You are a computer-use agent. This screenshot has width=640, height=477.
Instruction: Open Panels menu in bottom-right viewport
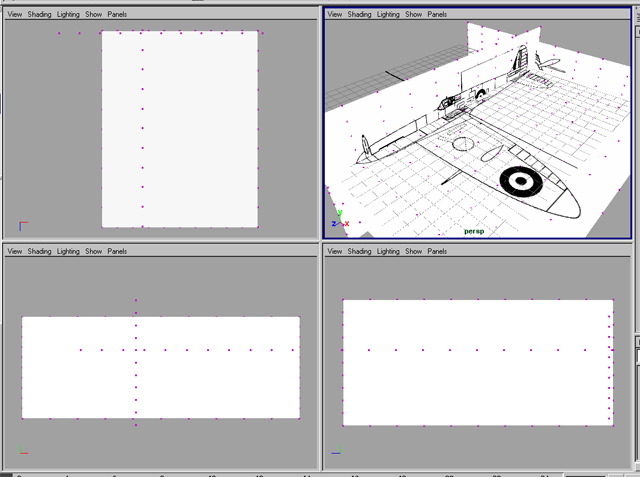tap(437, 251)
